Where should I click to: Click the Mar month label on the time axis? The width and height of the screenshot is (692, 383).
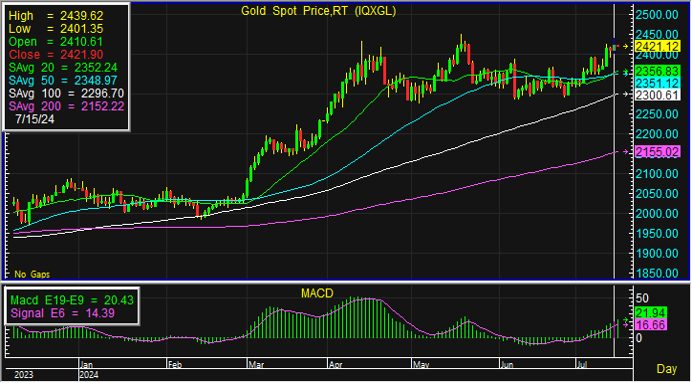[256, 364]
